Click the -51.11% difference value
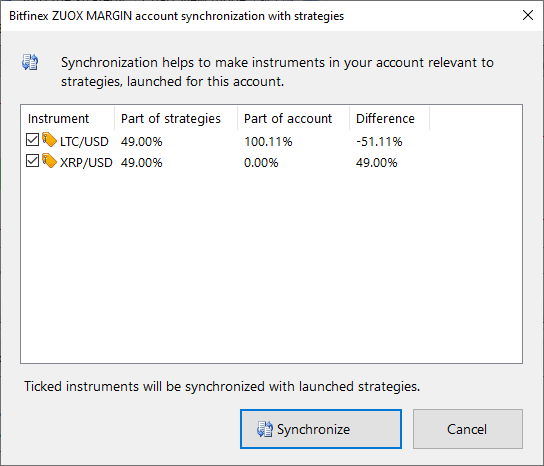This screenshot has height=466, width=544. coord(379,142)
